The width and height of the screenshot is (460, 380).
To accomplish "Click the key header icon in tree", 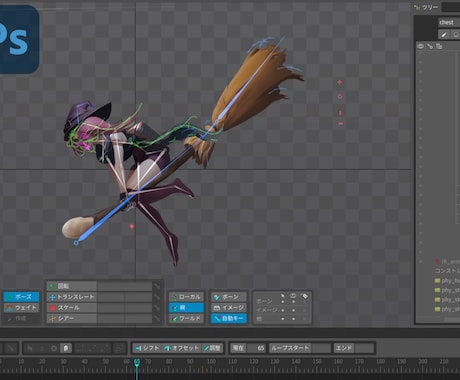I will [430, 46].
